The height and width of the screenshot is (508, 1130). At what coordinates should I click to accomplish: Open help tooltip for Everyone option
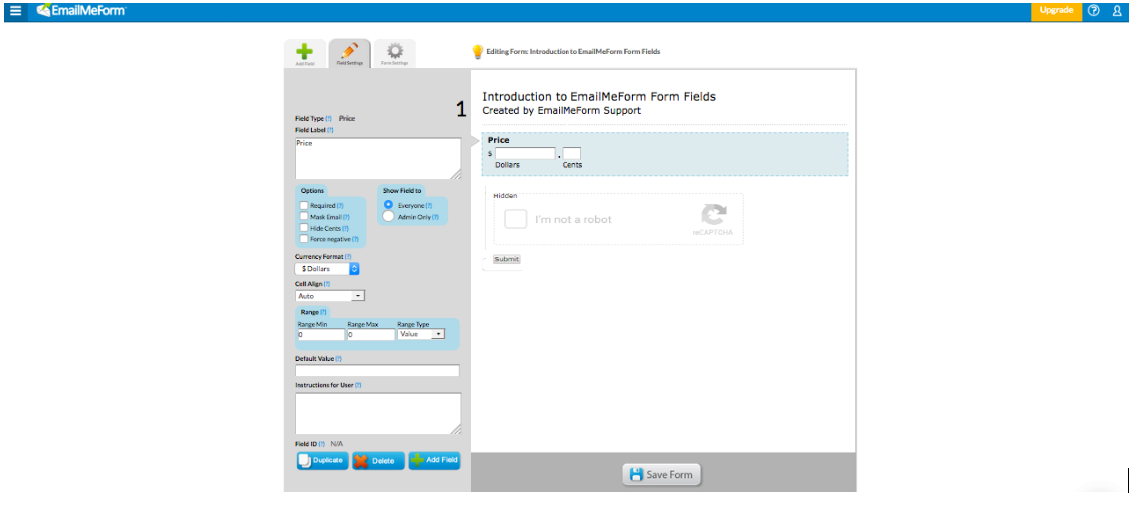point(428,205)
